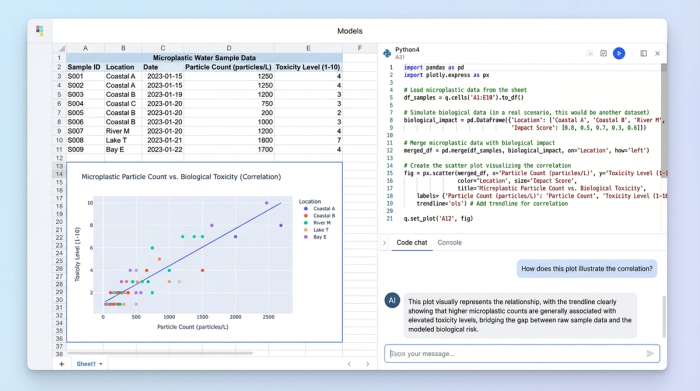This screenshot has width=700, height=391.
Task: Click code line 21 q.set_plot
Action: (438, 219)
